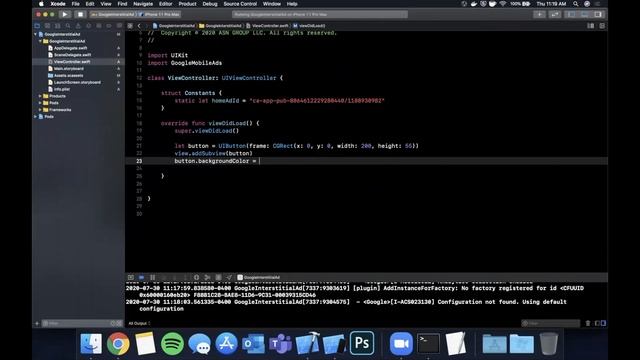Toggle the Navigator panel visibility button

[x=571, y=14]
